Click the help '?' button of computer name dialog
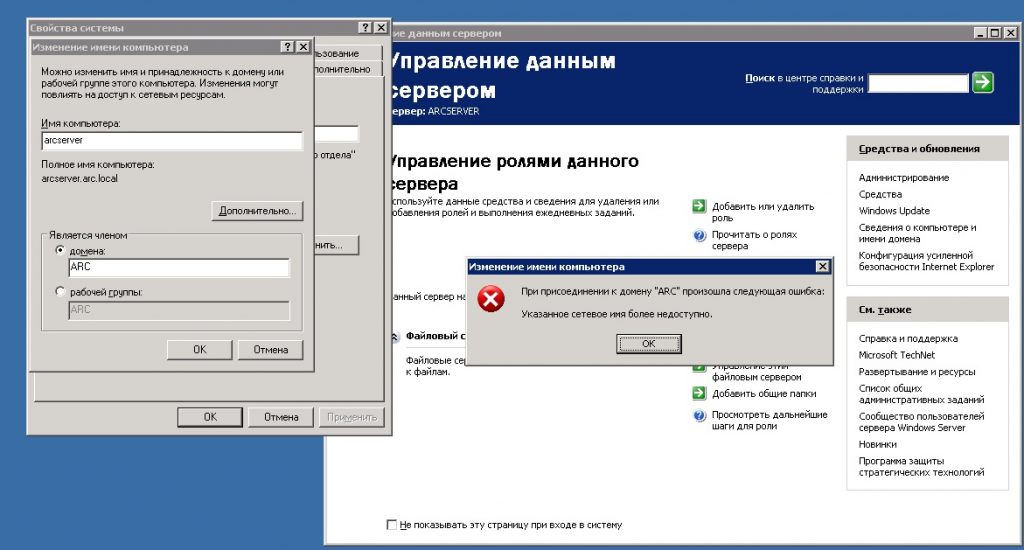 (287, 47)
